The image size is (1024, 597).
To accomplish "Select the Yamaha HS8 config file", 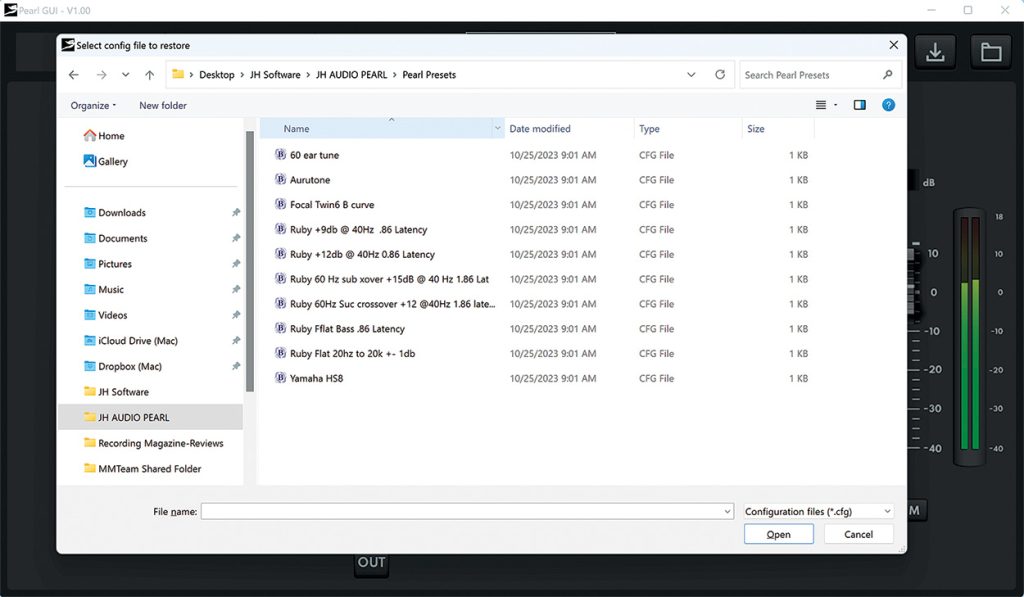I will [x=316, y=379].
